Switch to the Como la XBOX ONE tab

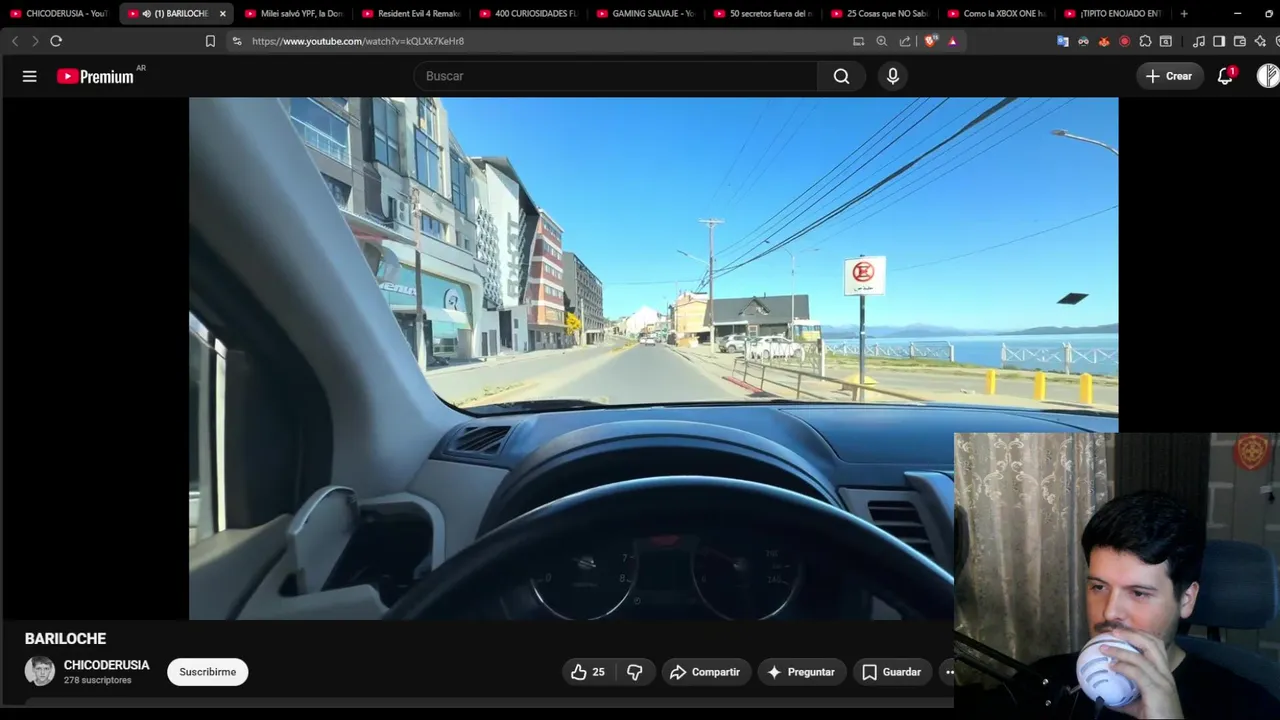click(996, 14)
